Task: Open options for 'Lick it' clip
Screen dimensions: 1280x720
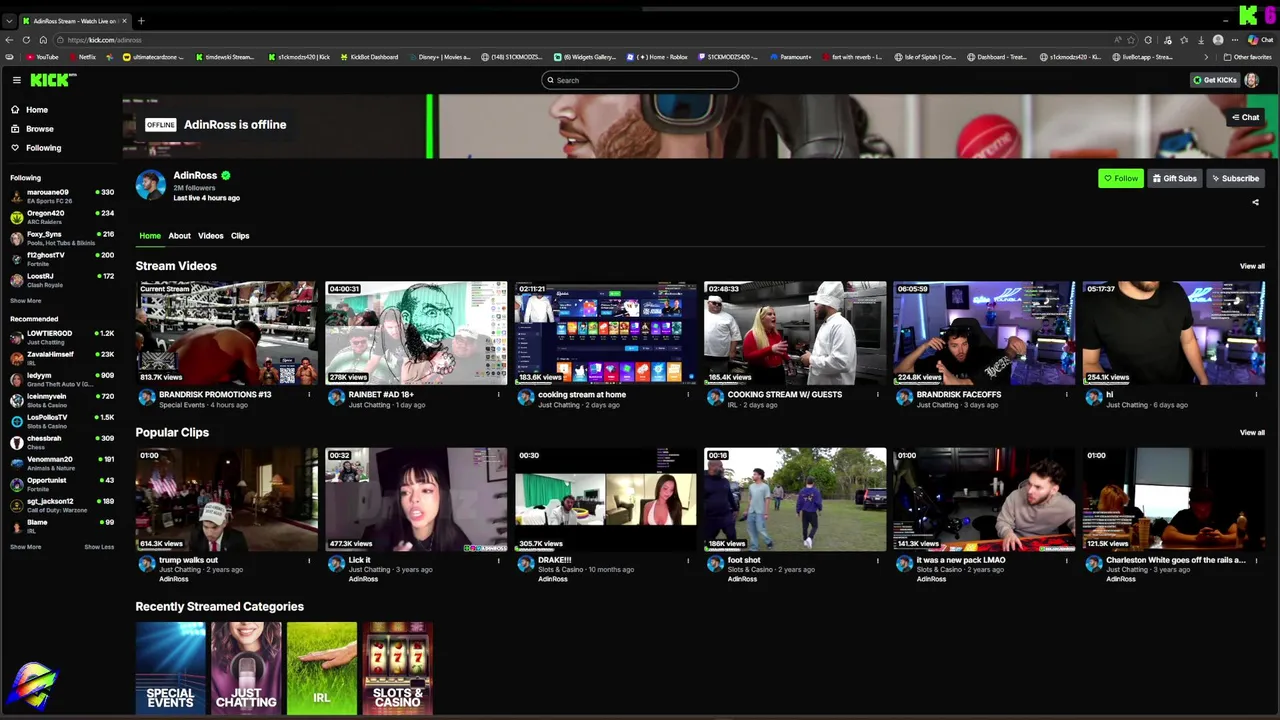Action: (x=499, y=561)
